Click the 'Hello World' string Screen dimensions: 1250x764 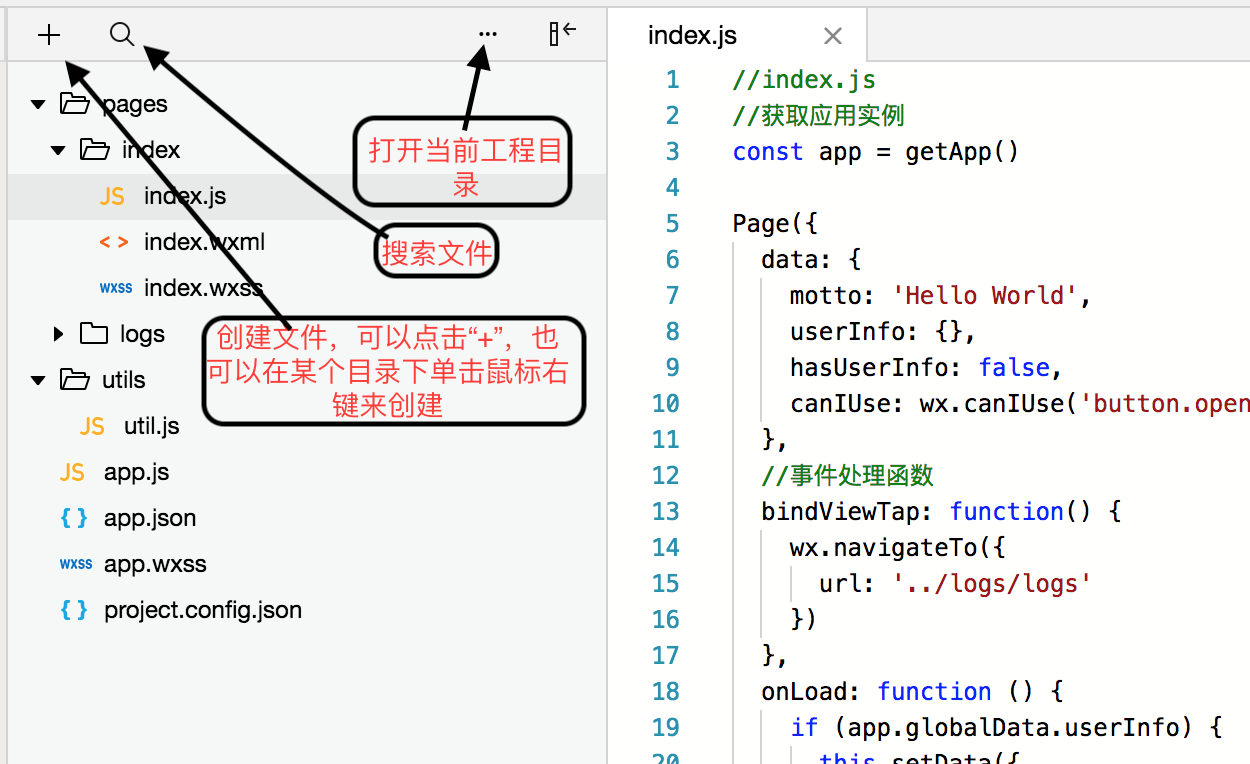point(985,295)
